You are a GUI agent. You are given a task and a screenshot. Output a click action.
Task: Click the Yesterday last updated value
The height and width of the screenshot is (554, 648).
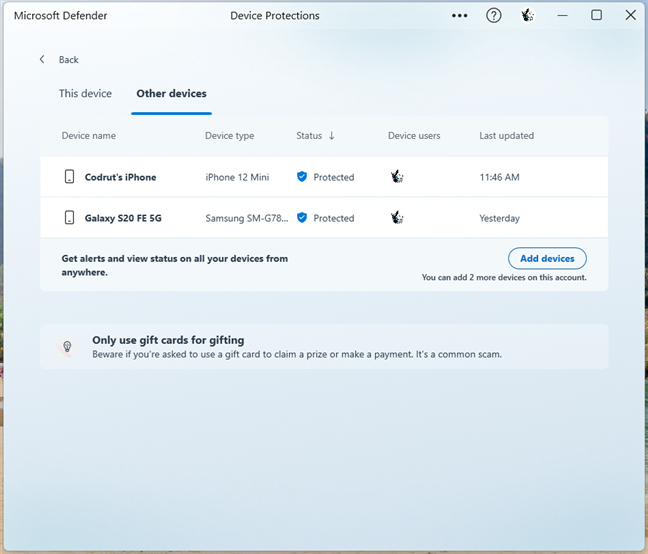click(x=499, y=218)
